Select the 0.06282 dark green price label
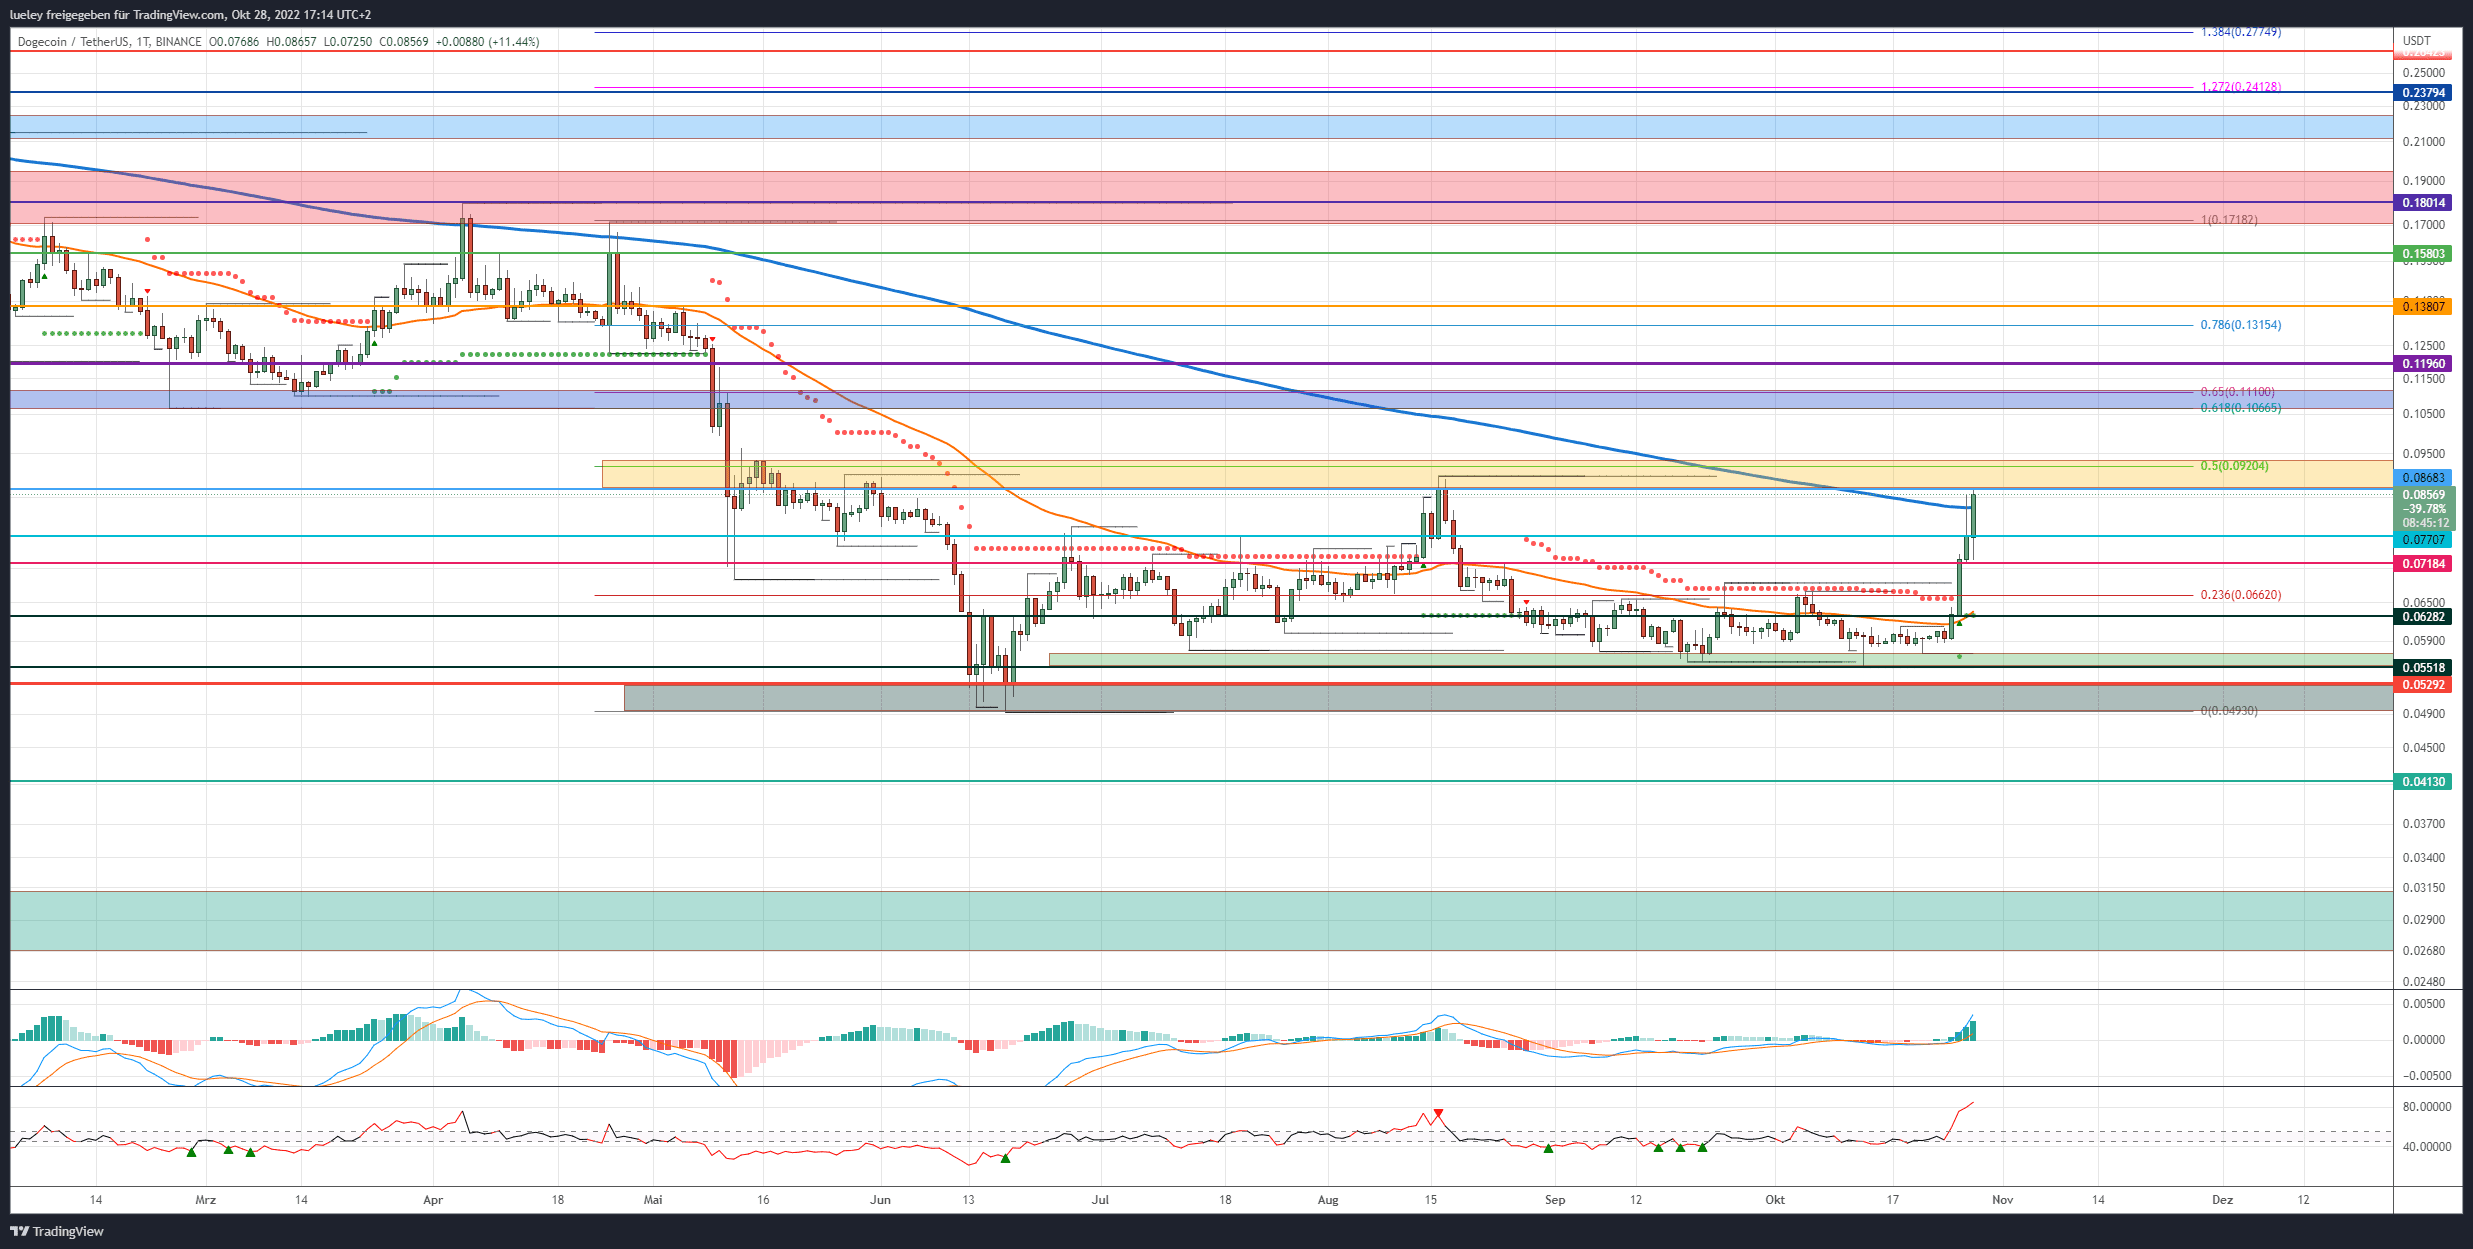The width and height of the screenshot is (2473, 1249). pyautogui.click(x=2424, y=617)
